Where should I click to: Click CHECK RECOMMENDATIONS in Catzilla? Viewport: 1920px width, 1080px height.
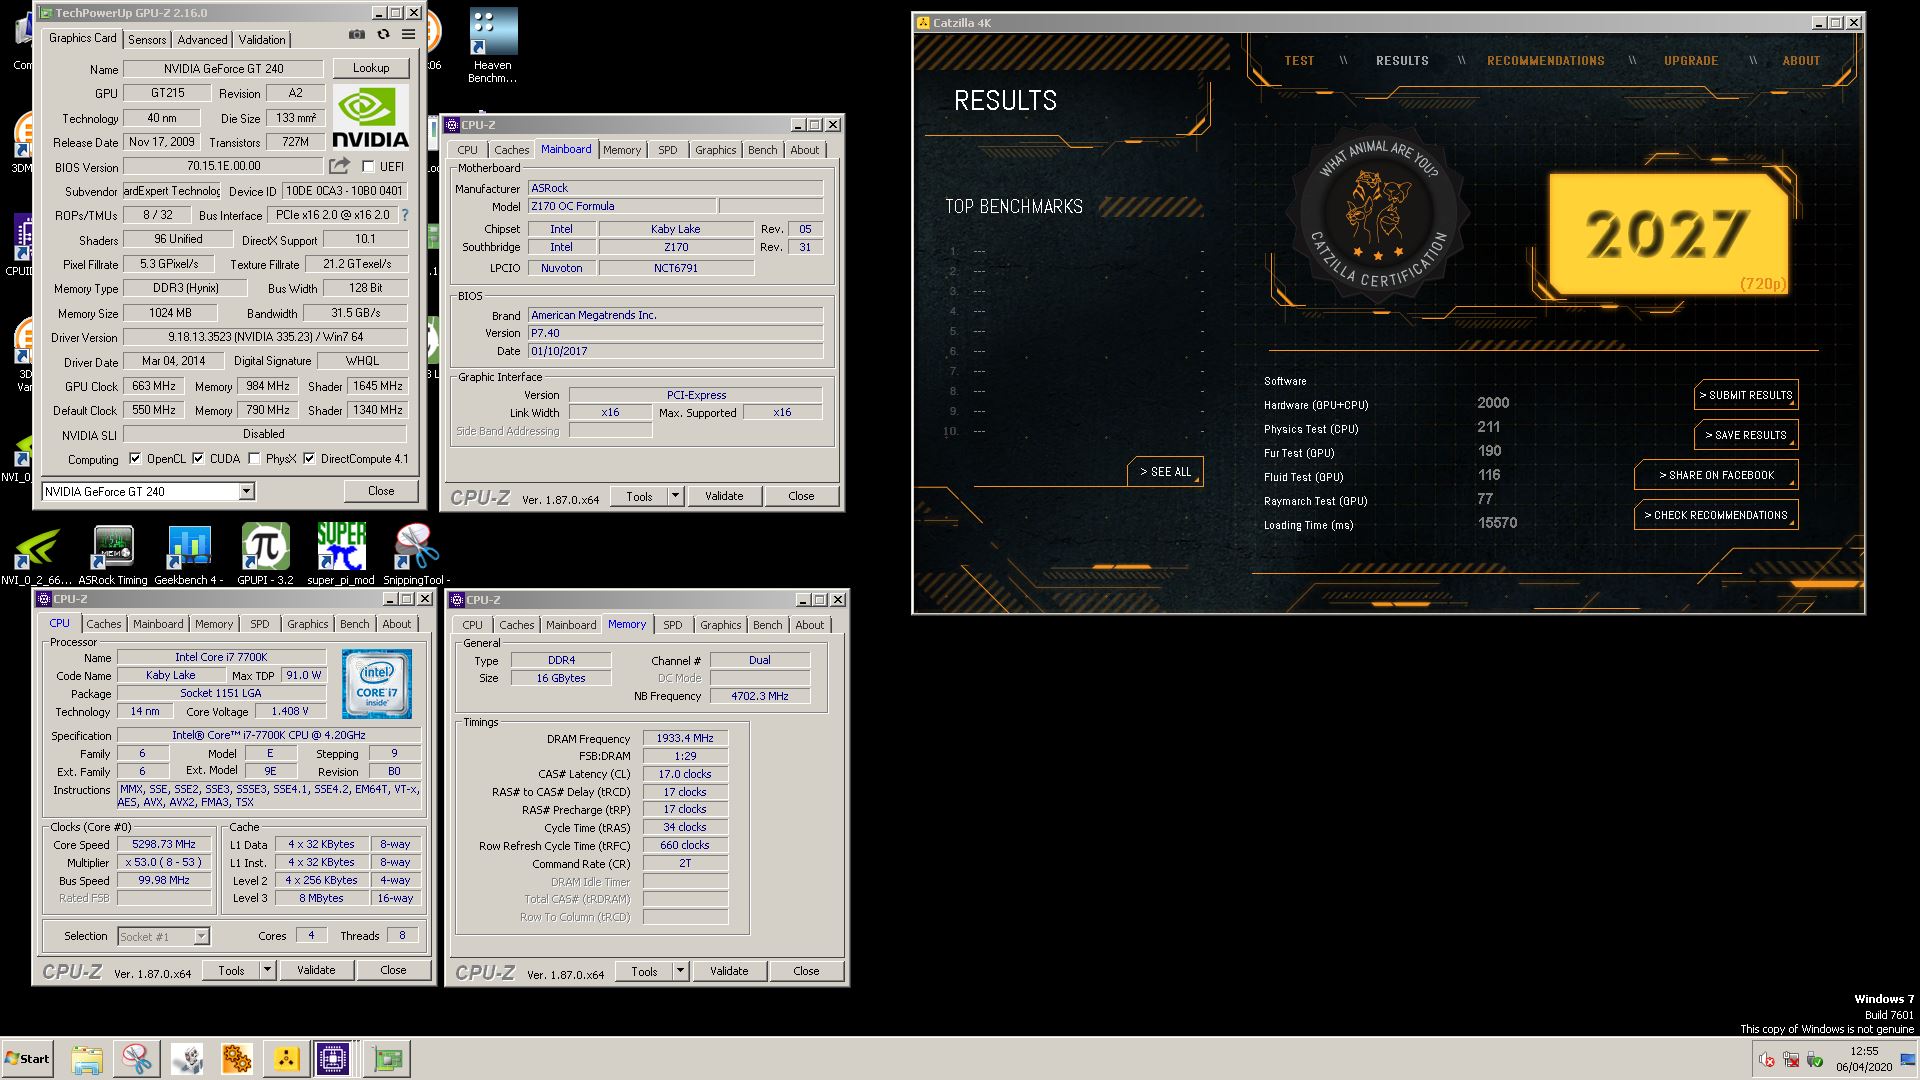tap(1716, 515)
